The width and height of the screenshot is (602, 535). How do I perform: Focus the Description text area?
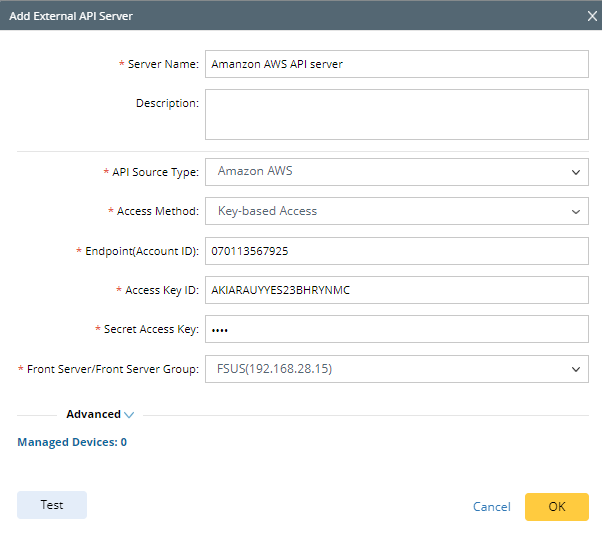point(396,115)
